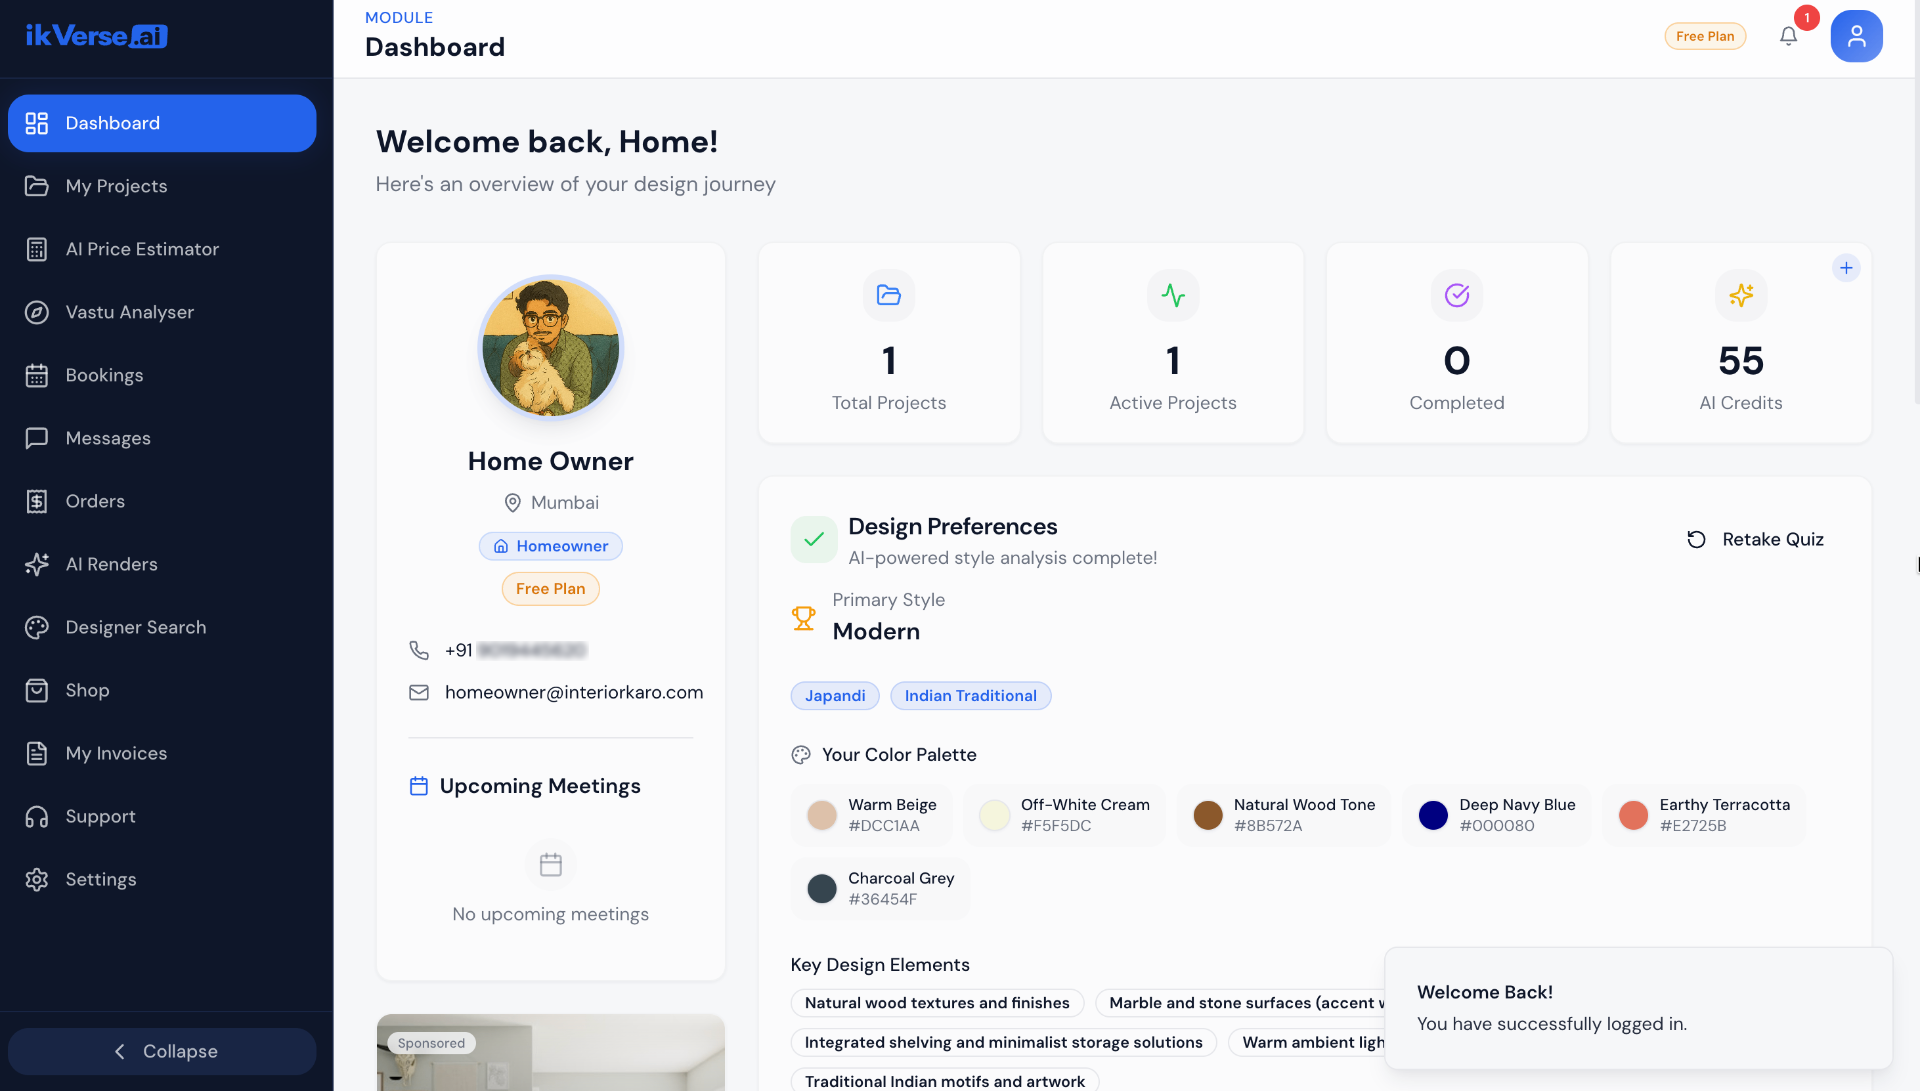
Task: Click the Retake Quiz refresh icon
Action: click(1696, 539)
